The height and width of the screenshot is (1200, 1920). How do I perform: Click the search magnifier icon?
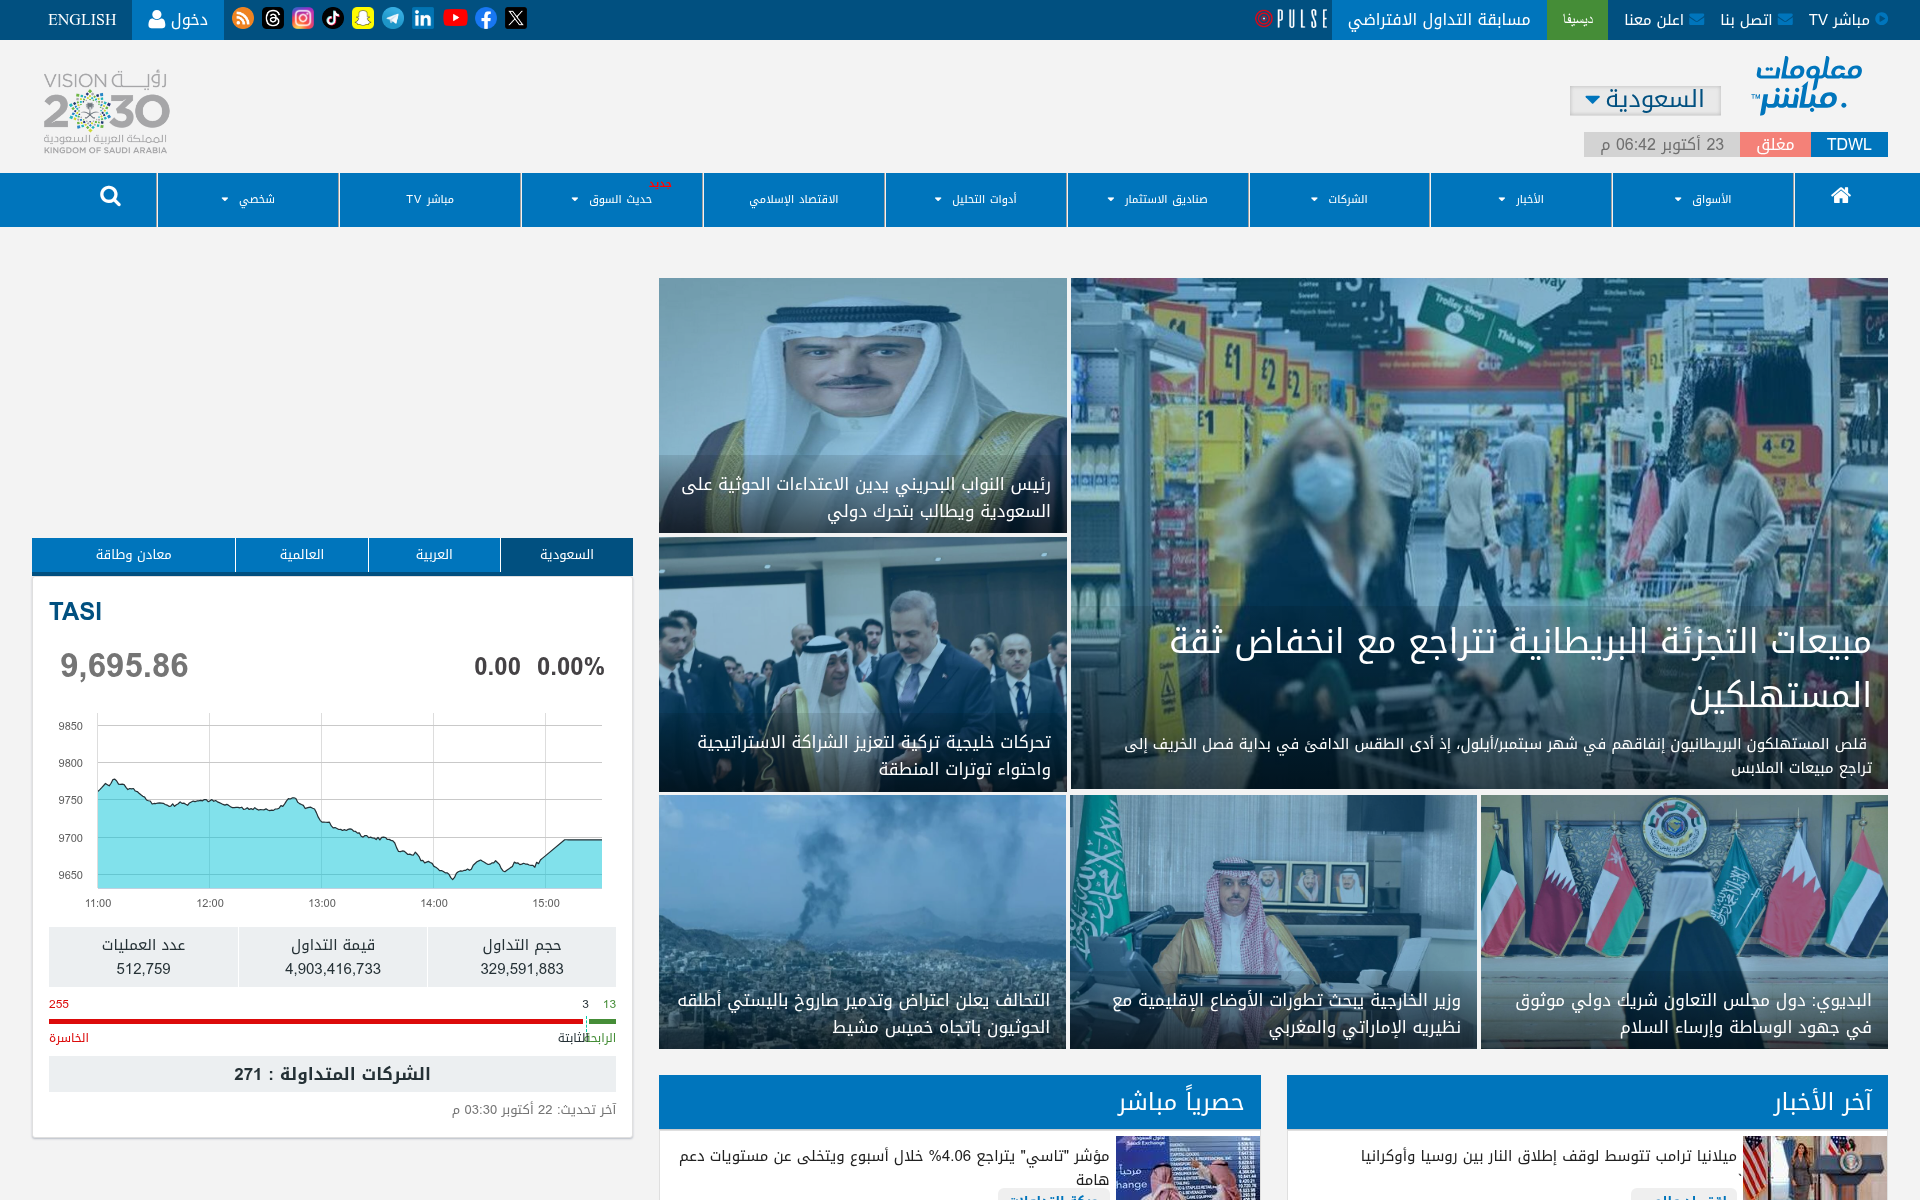pyautogui.click(x=110, y=197)
